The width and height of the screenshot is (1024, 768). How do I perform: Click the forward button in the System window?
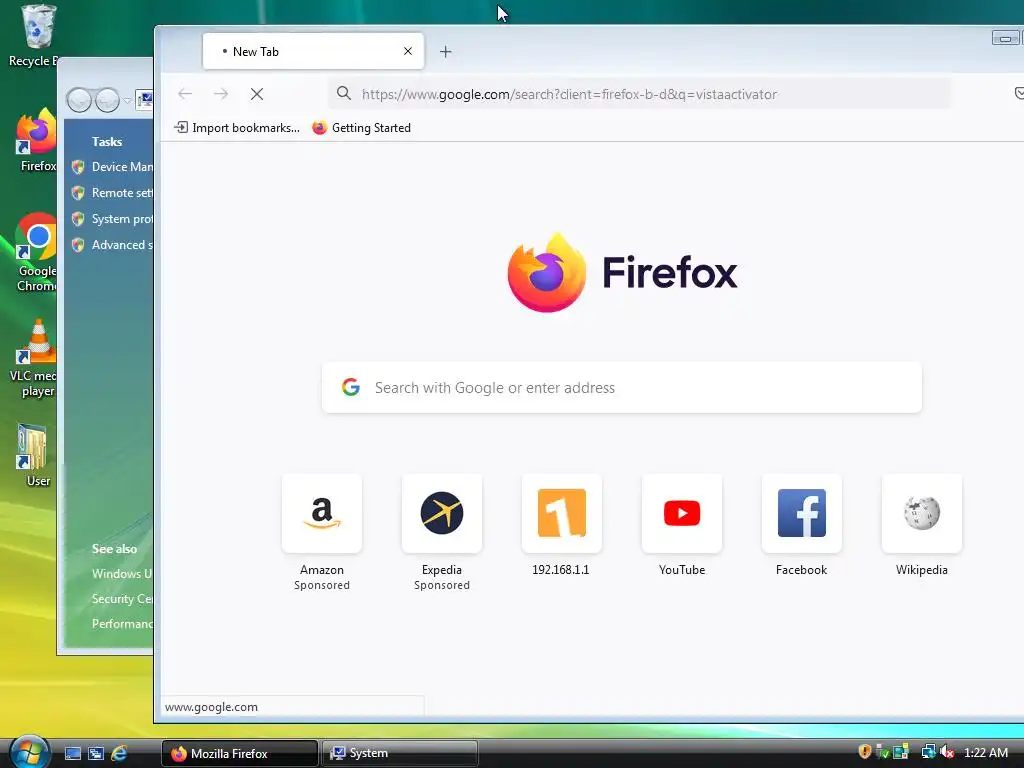107,100
